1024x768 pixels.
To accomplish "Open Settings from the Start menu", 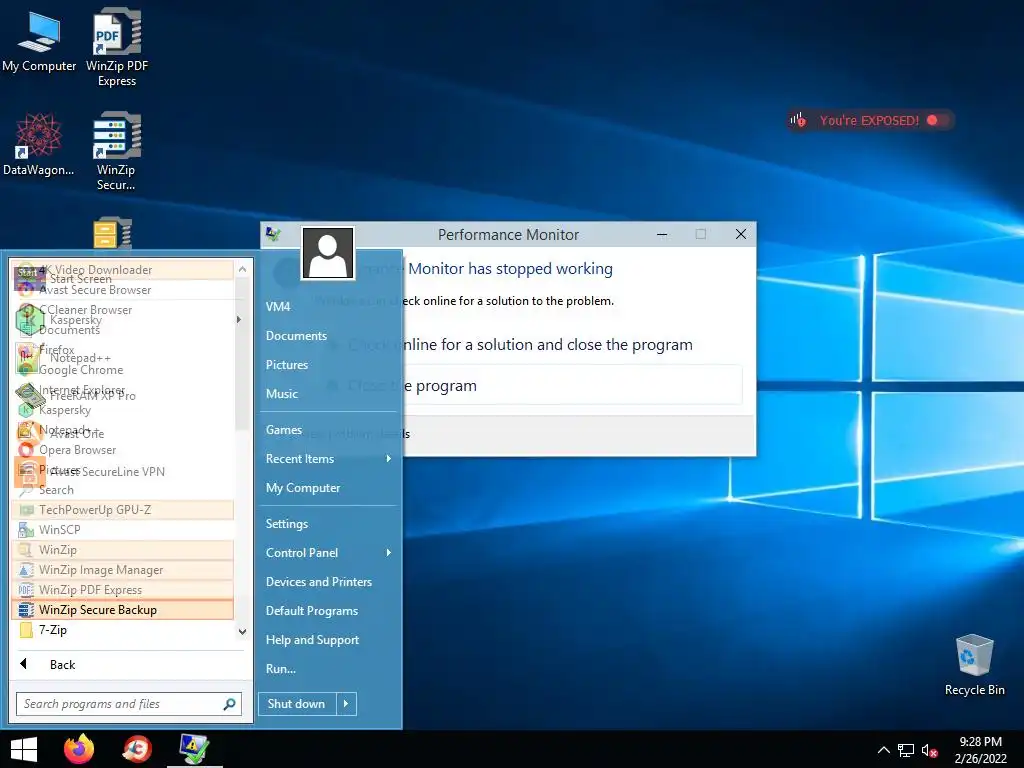I will tap(329, 524).
